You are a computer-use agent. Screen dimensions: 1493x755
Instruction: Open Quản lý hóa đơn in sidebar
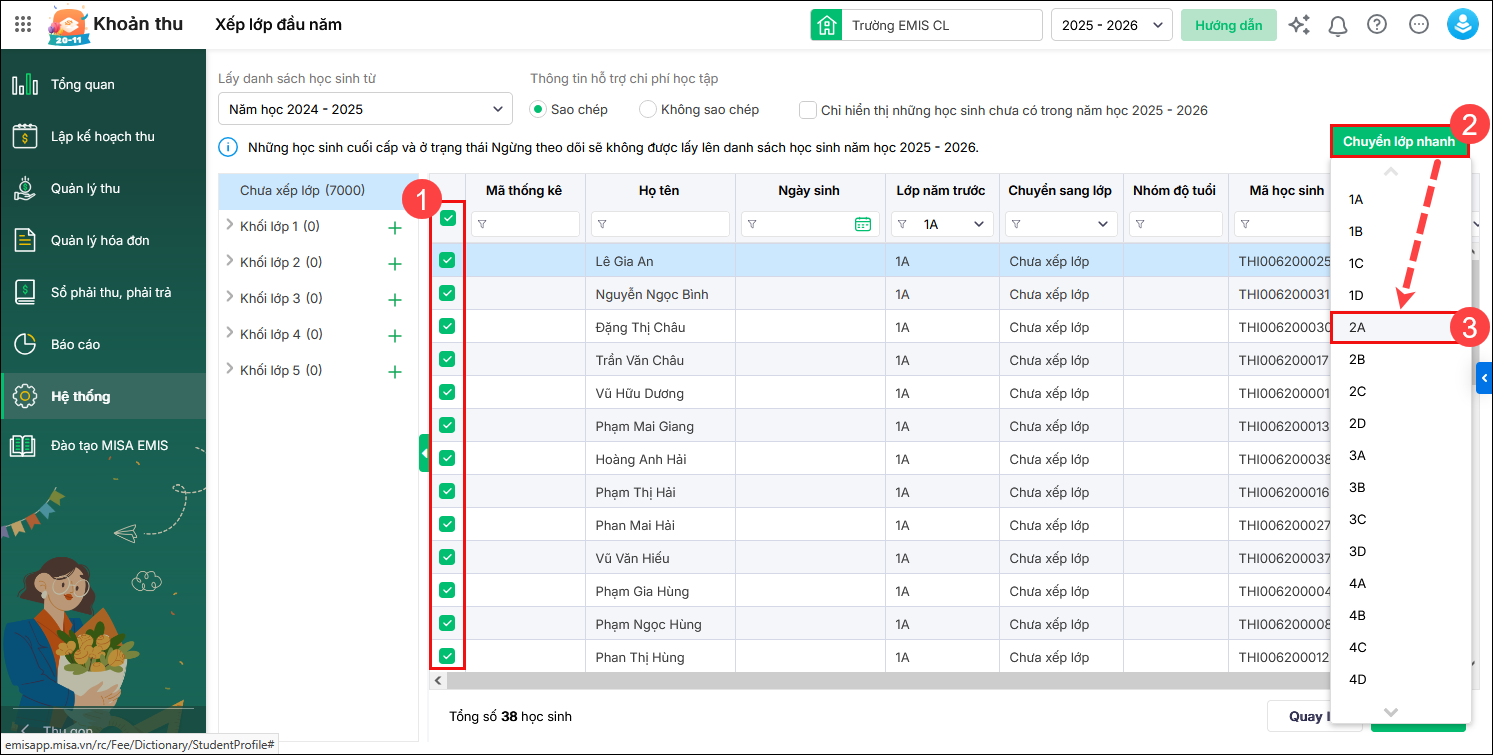[x=100, y=240]
